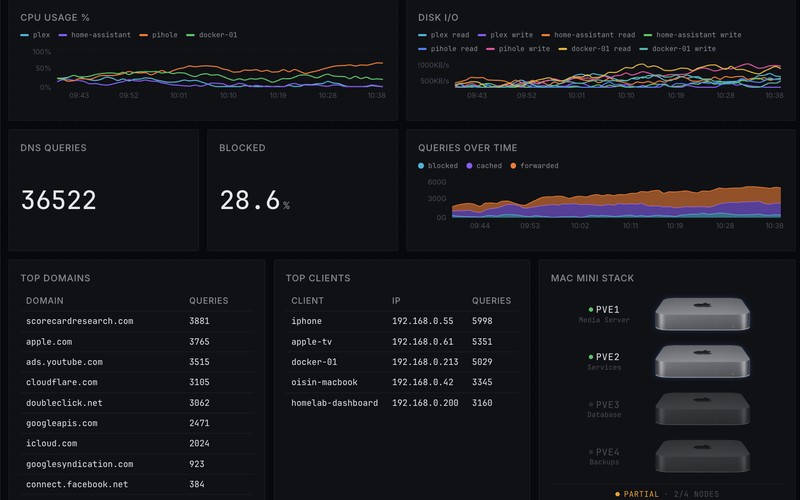Click query count 5998 for iphone
The height and width of the screenshot is (500, 800).
(x=482, y=321)
